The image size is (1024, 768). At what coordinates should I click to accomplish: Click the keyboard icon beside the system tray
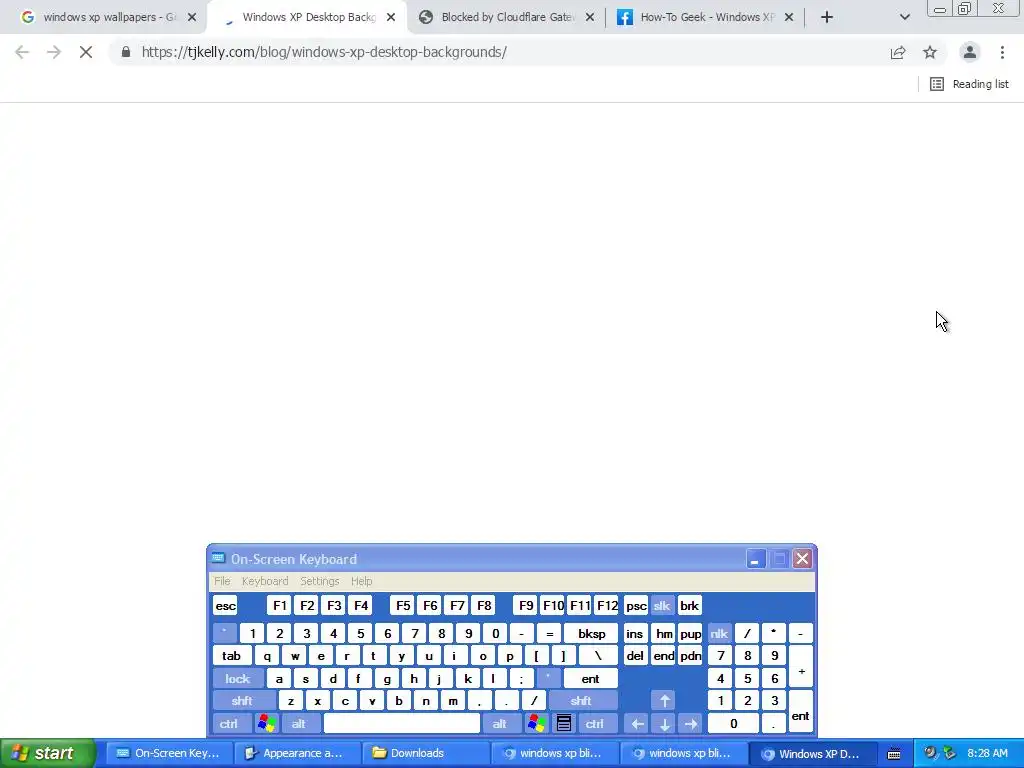click(894, 754)
